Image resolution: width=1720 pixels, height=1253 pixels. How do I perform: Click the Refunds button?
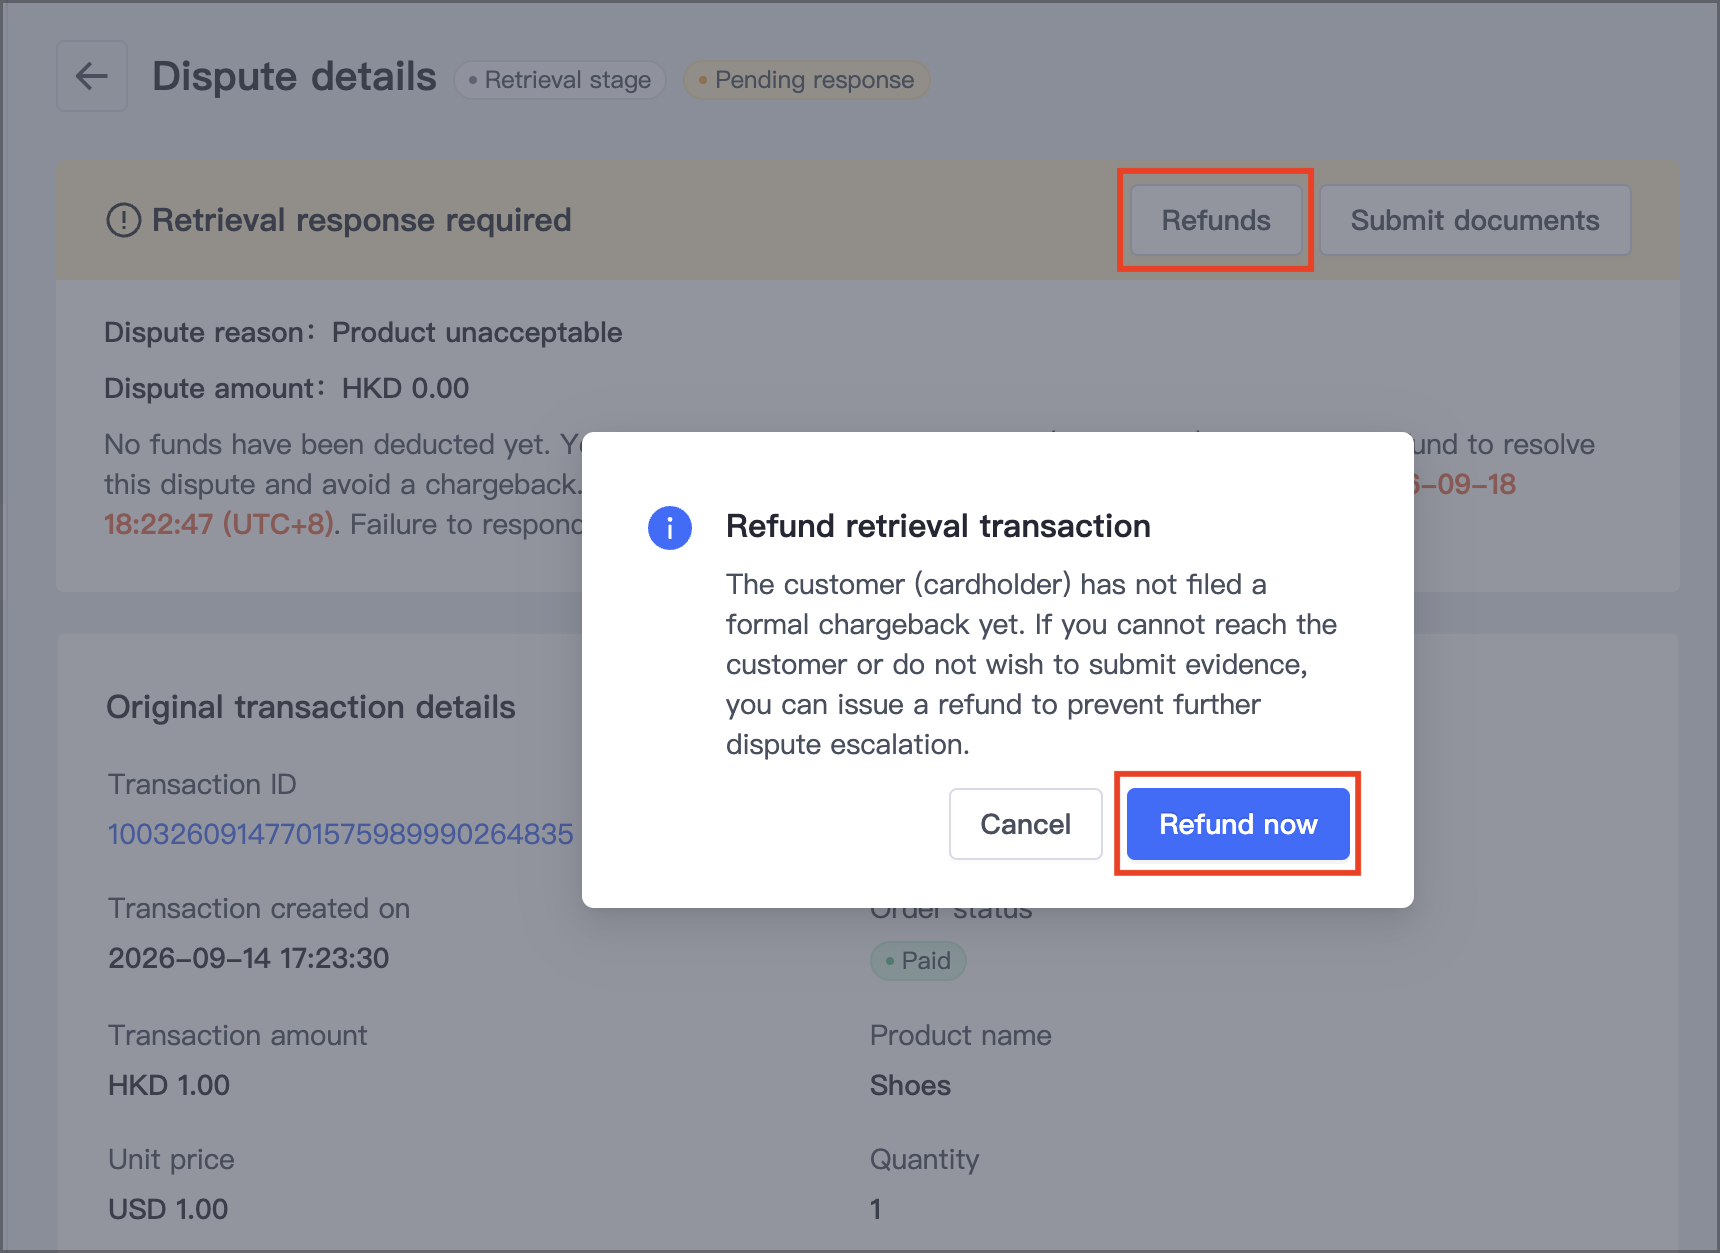coord(1216,220)
